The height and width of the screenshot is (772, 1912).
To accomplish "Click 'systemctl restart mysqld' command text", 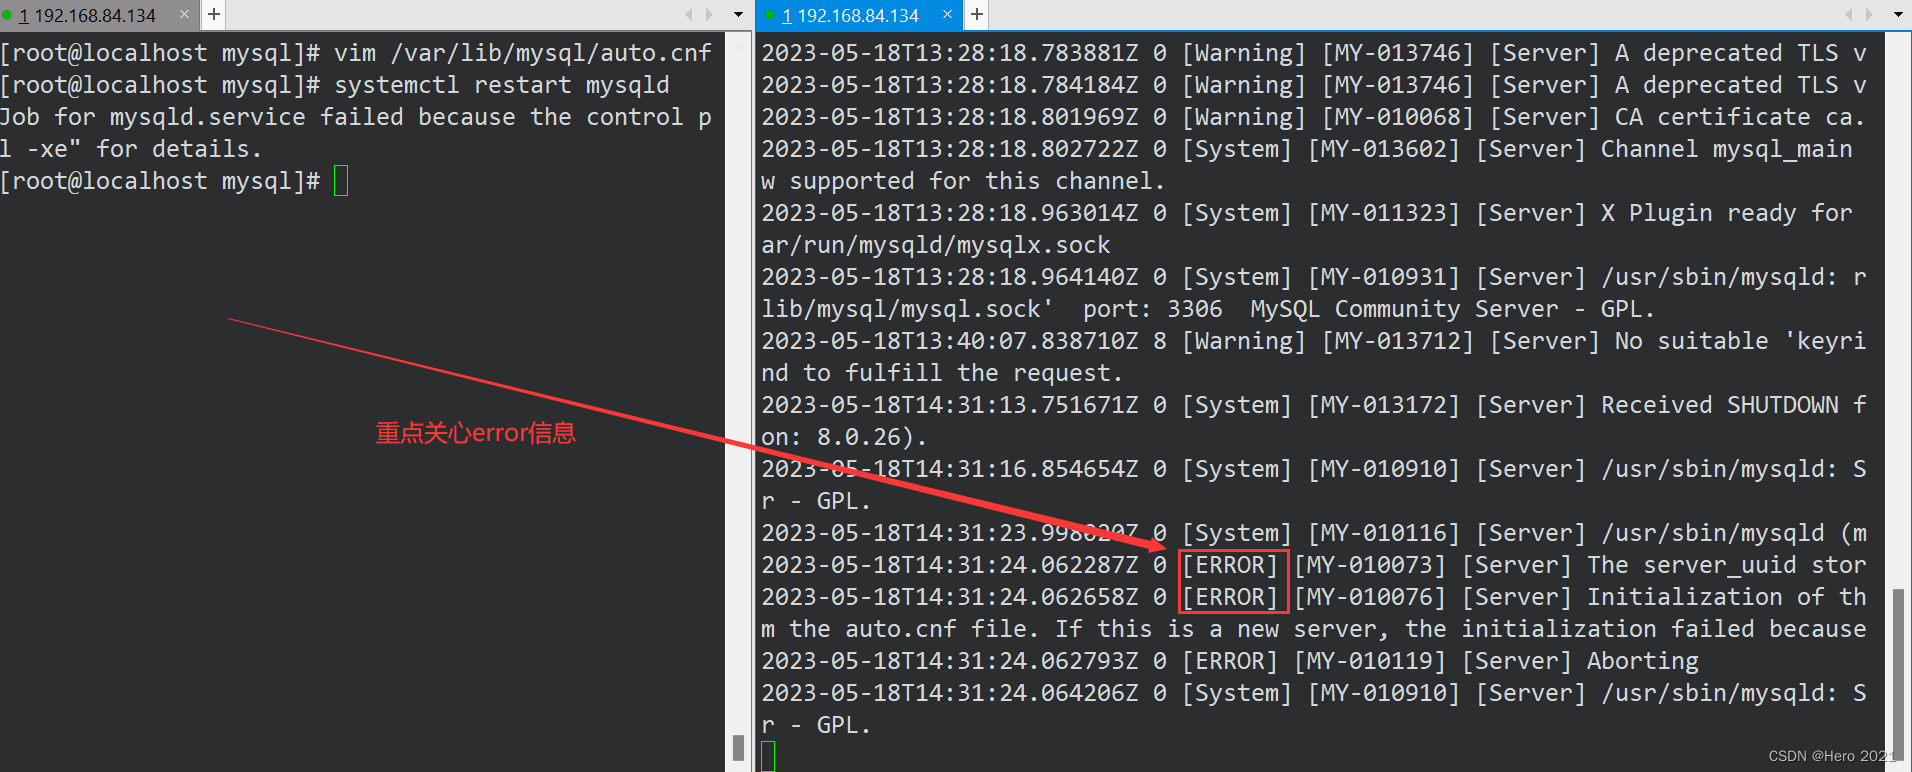I will coord(502,85).
